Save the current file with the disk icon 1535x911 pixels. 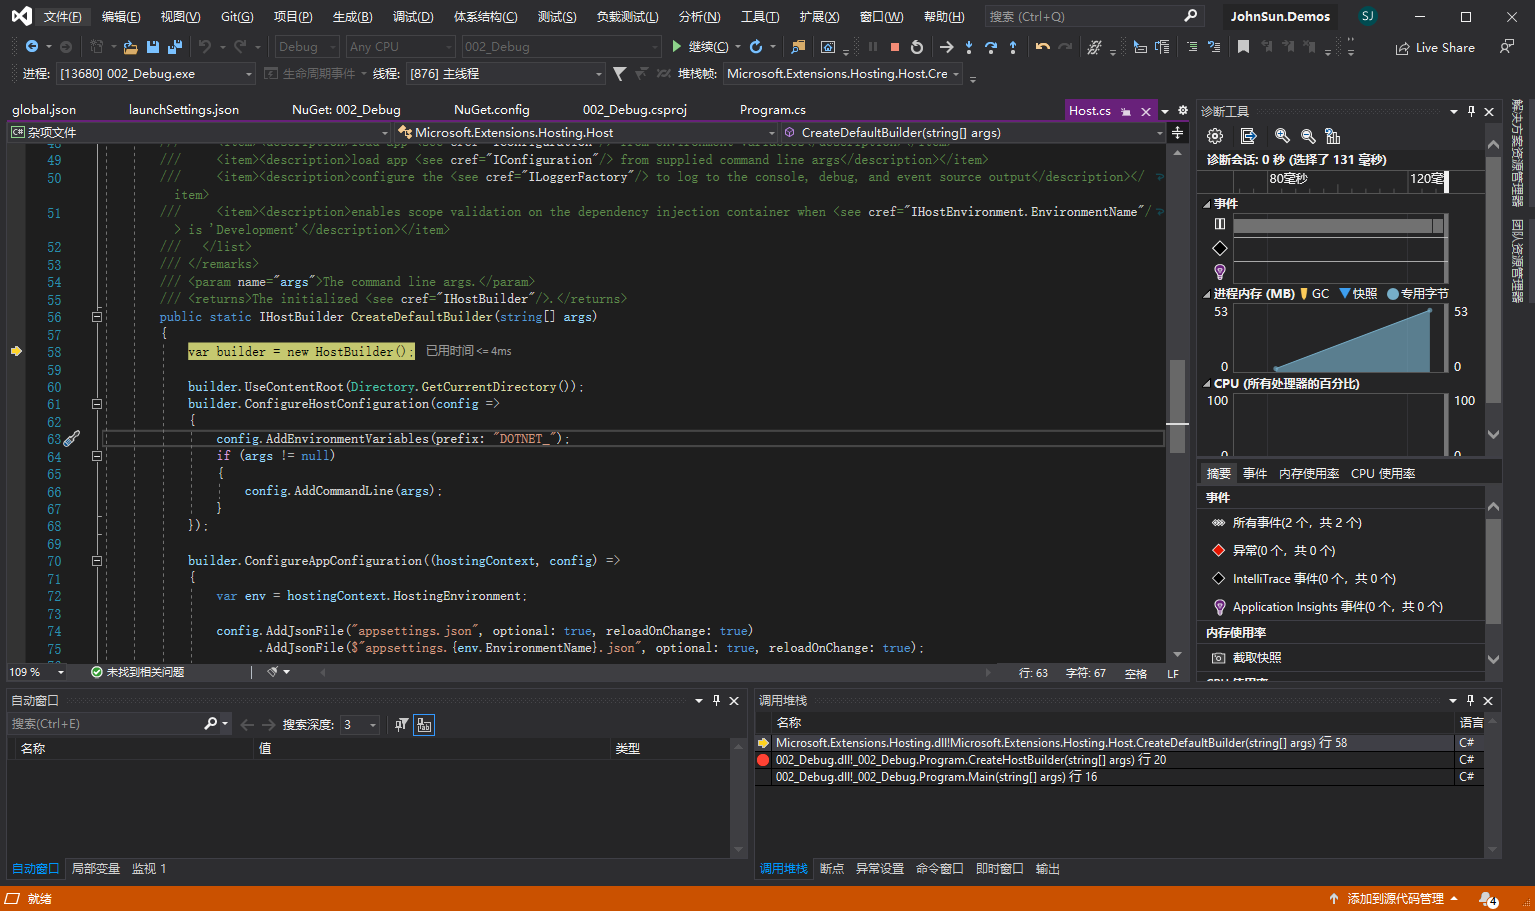click(153, 47)
